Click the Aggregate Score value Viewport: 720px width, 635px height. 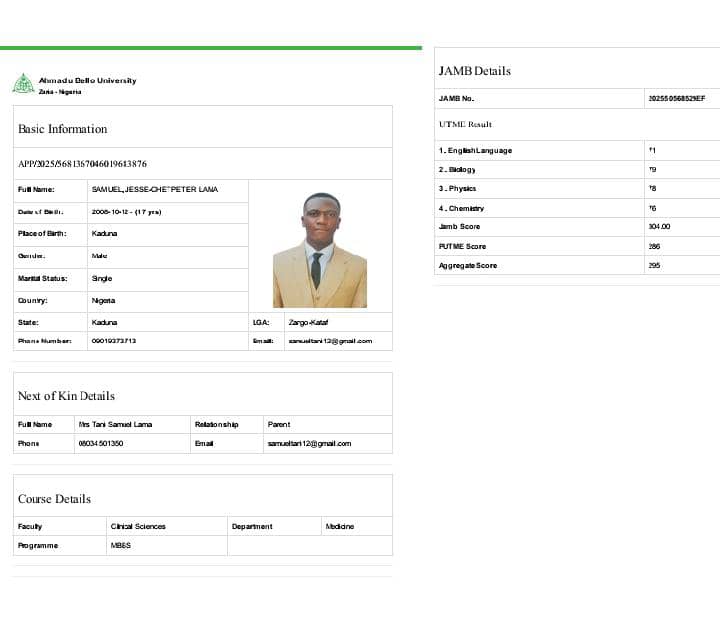tap(654, 265)
